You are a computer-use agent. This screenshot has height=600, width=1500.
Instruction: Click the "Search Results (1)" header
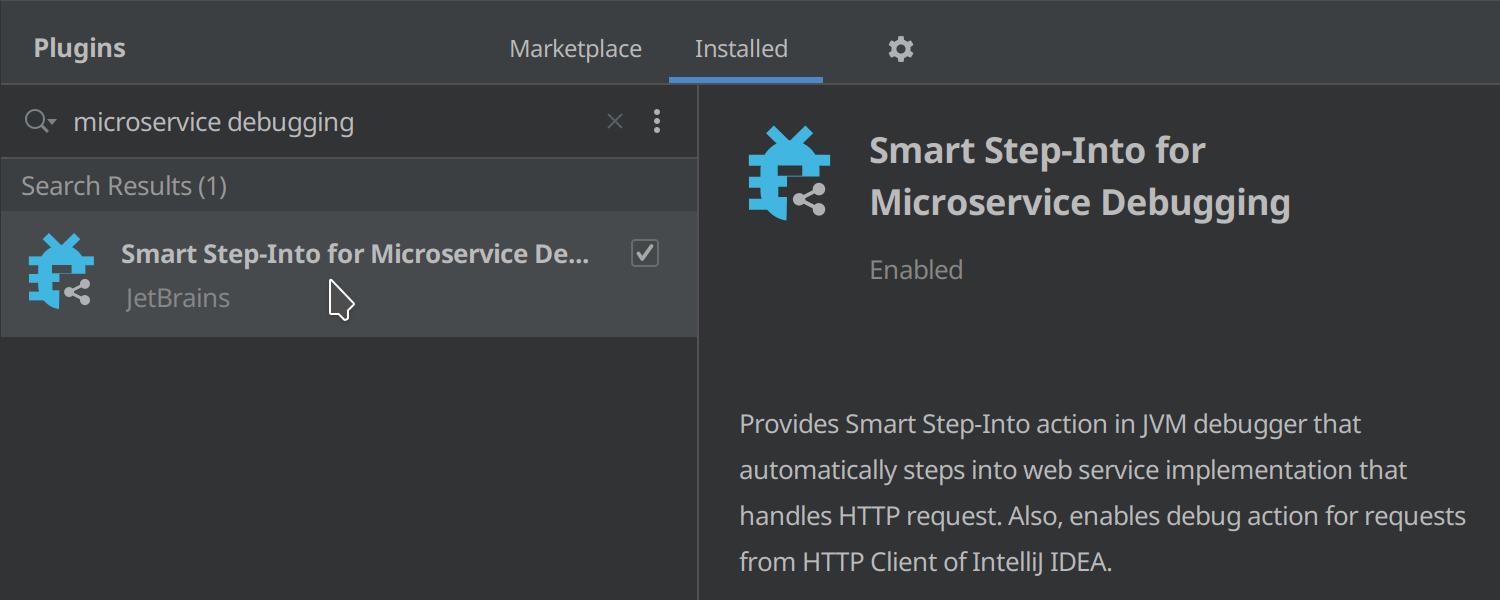pos(124,186)
